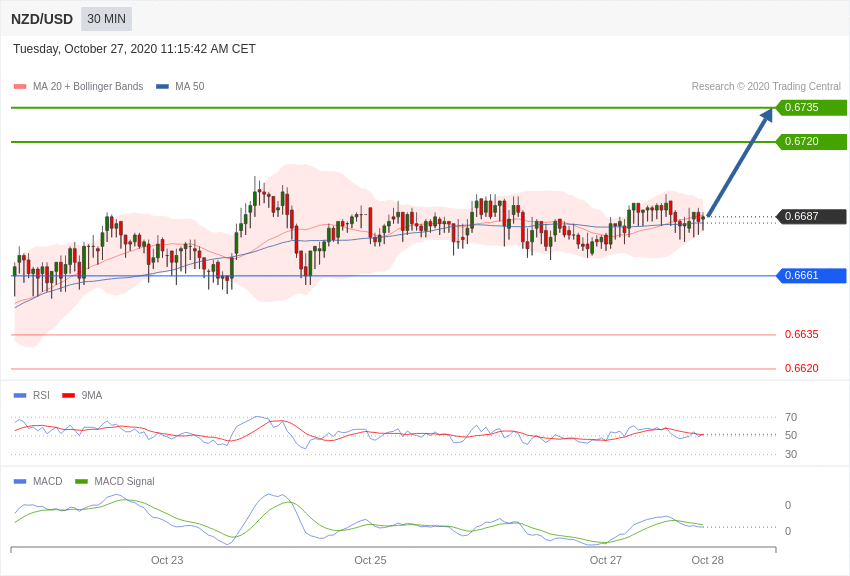Click the RSI 30 level label
This screenshot has width=850, height=576.
click(x=791, y=454)
